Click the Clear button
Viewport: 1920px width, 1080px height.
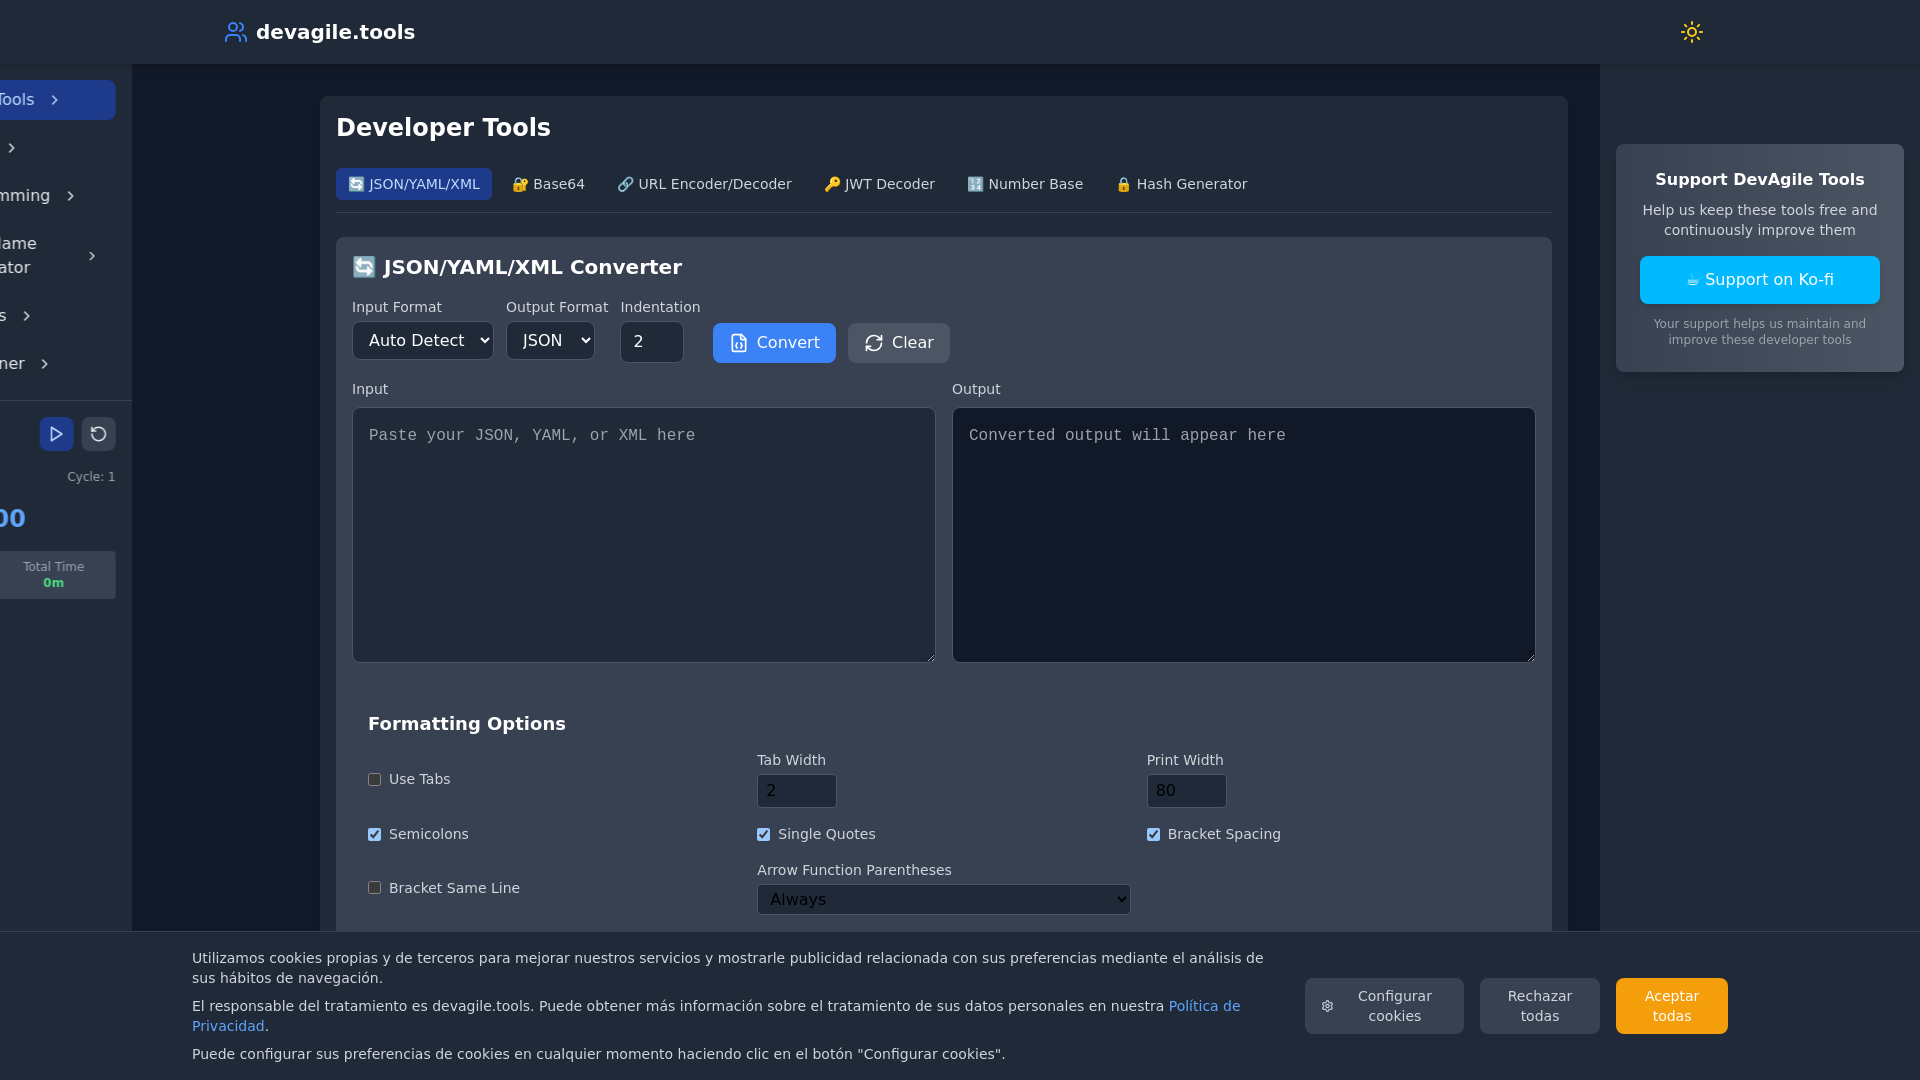tap(899, 343)
